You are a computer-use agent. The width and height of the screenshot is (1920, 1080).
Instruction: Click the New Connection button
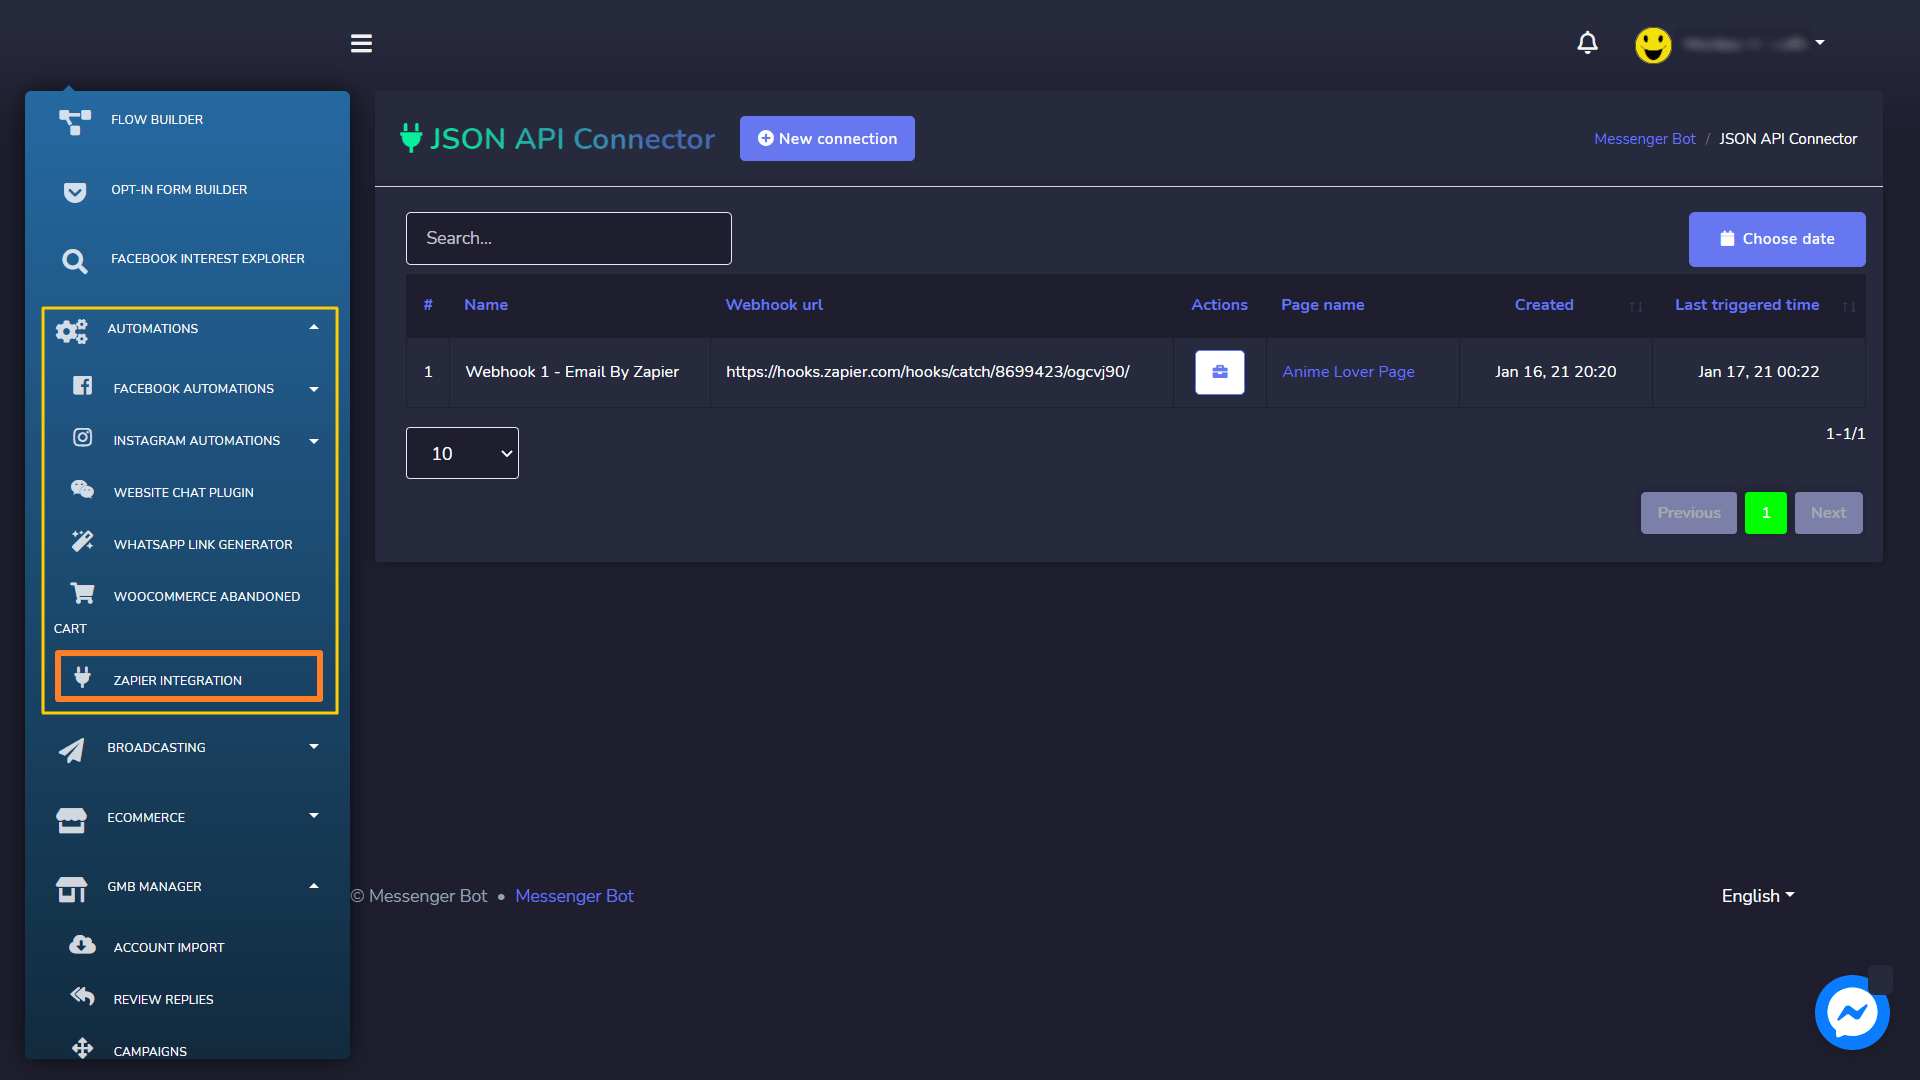[827, 138]
